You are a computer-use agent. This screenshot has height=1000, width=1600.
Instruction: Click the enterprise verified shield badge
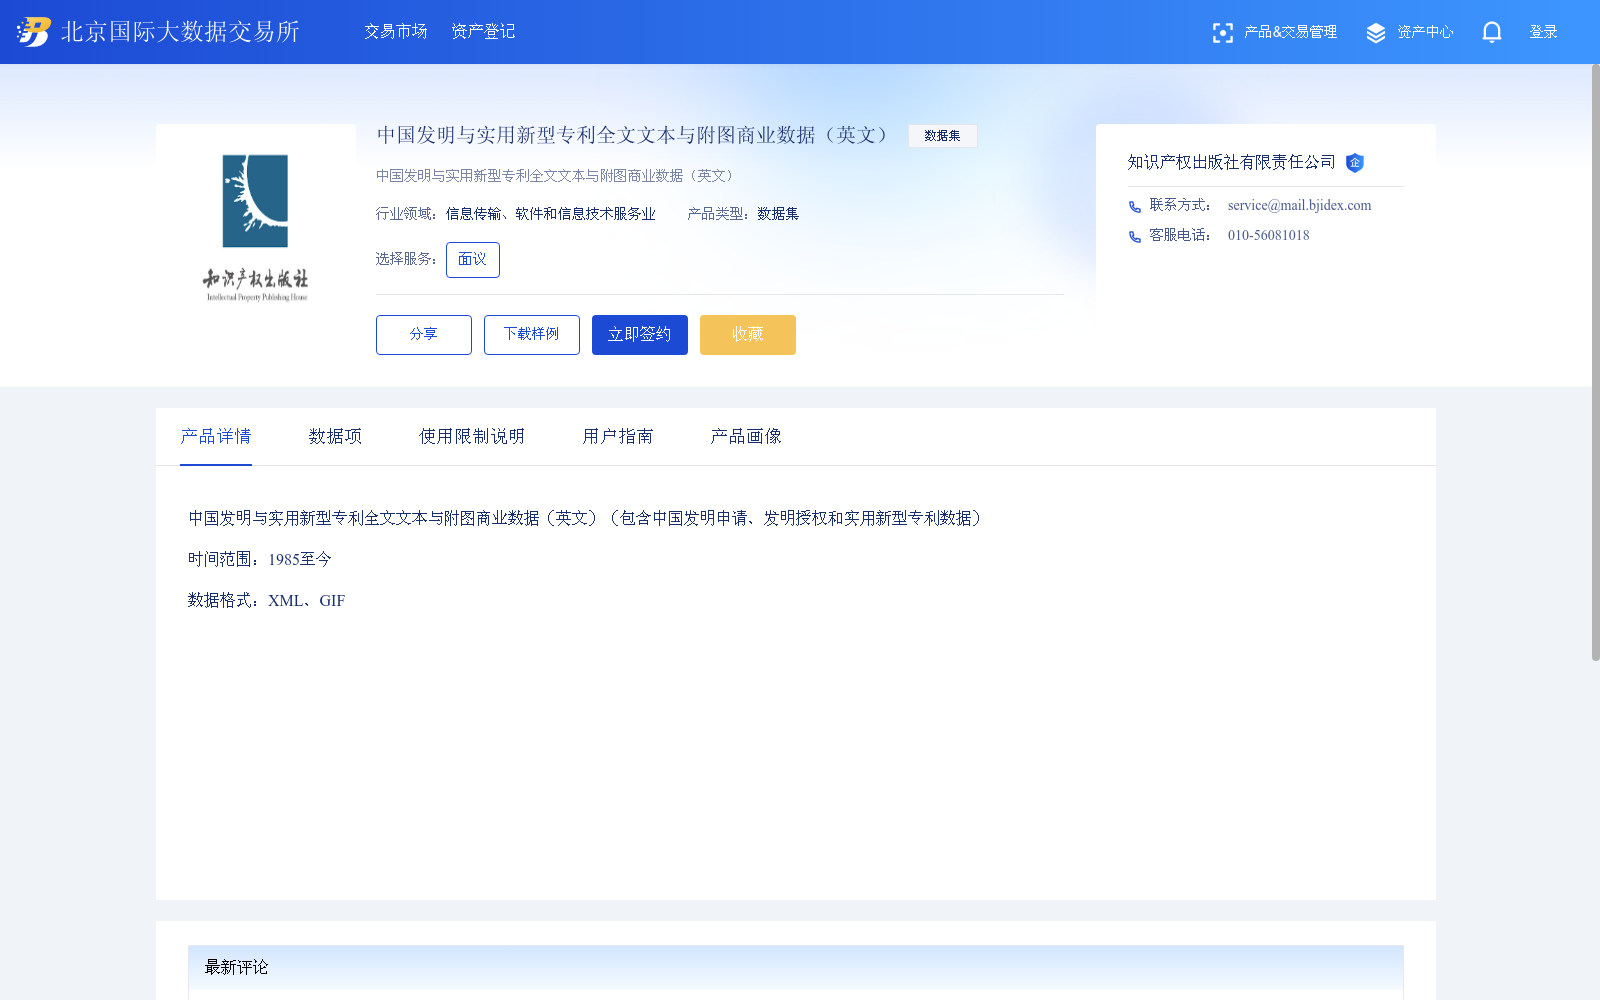1355,163
